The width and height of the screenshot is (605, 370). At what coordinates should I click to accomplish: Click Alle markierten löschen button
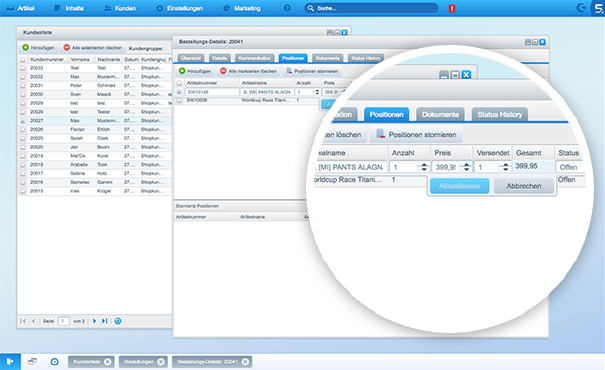click(x=248, y=71)
